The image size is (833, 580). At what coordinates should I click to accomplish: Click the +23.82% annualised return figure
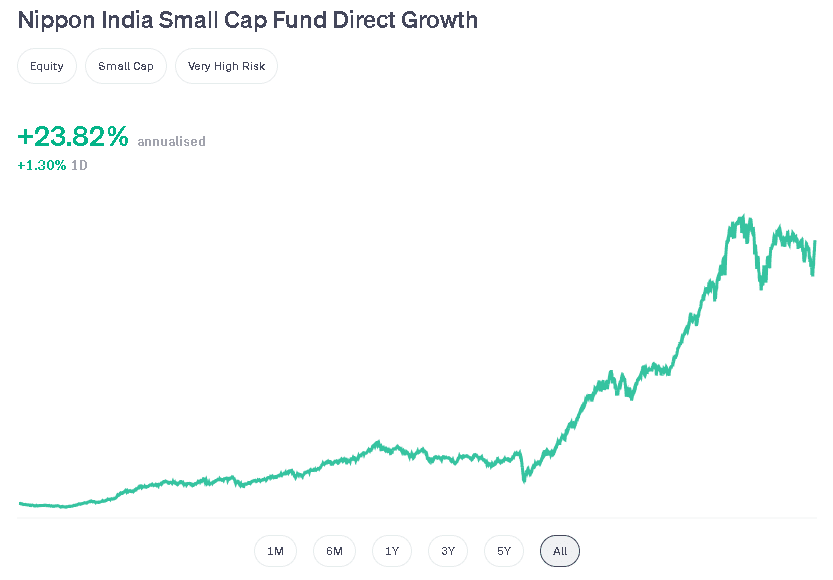pos(73,138)
